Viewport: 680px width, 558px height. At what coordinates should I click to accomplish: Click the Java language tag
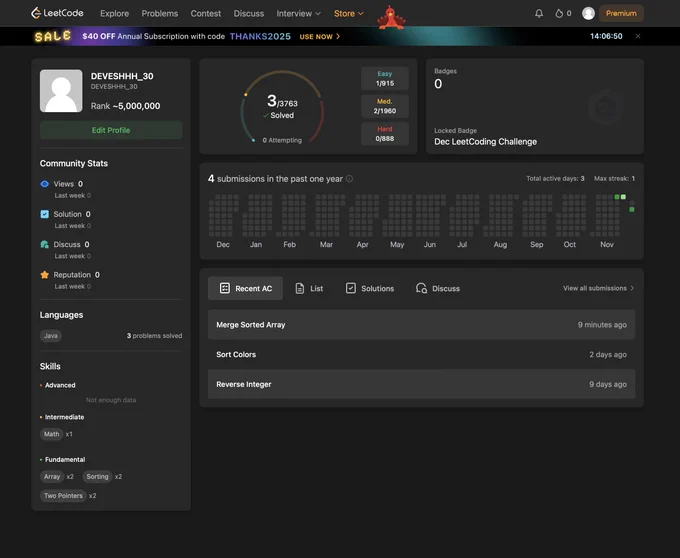(x=51, y=336)
